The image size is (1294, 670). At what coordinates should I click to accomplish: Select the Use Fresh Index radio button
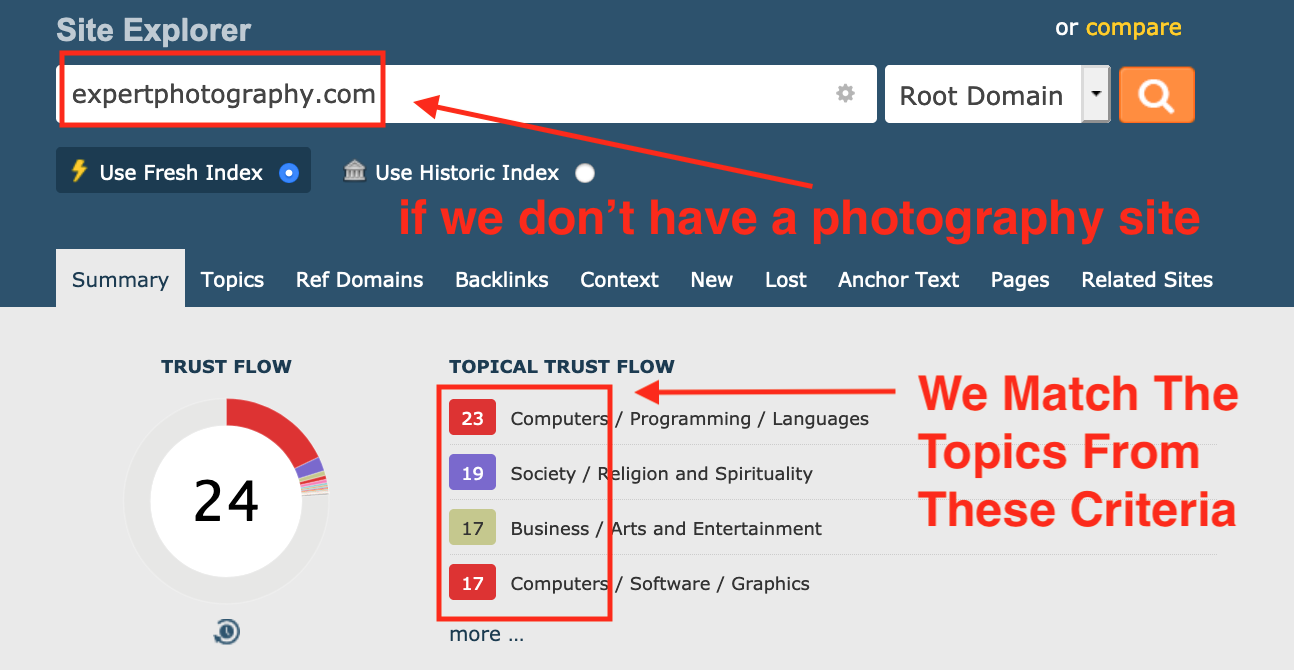[x=289, y=173]
